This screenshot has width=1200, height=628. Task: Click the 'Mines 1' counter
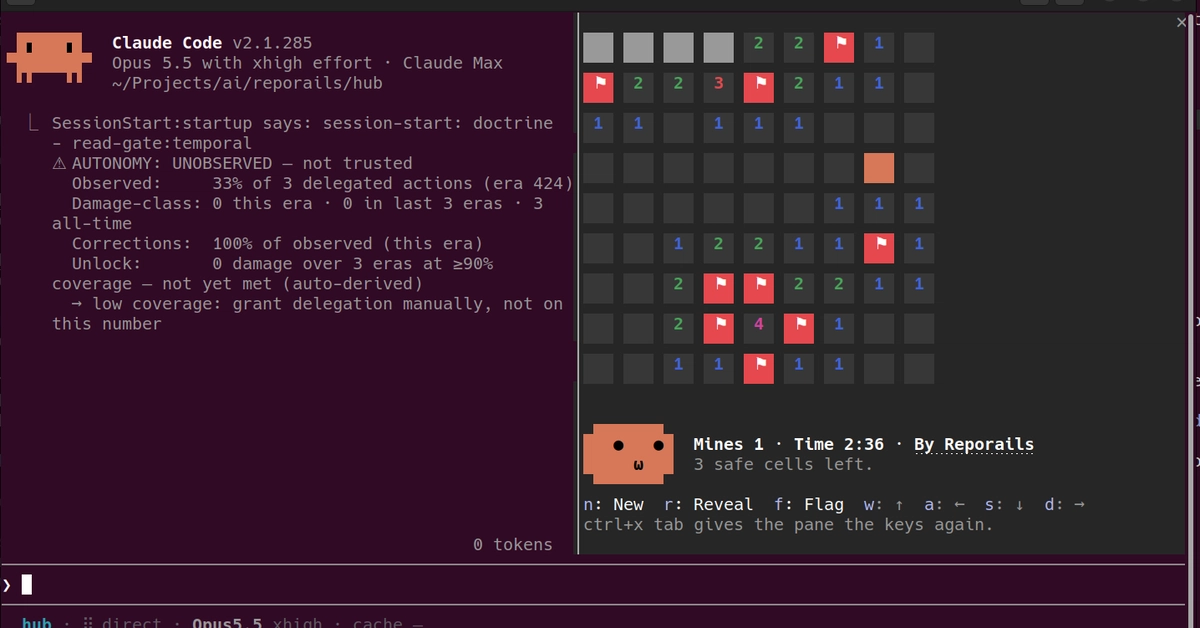point(729,445)
